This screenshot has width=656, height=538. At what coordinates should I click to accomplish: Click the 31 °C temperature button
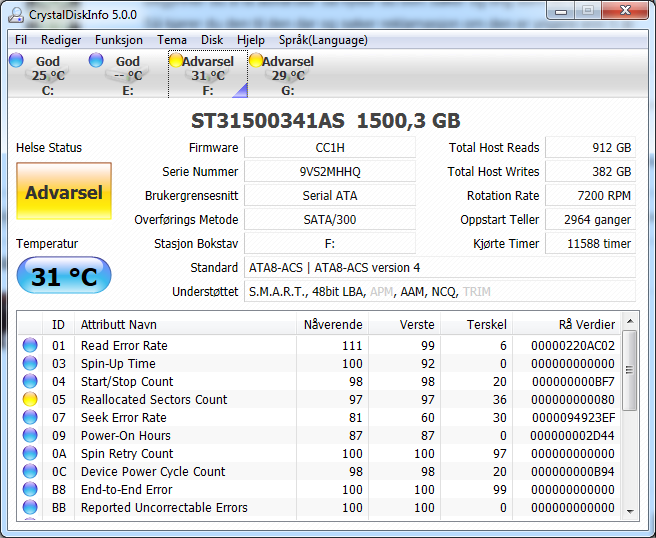[x=64, y=275]
